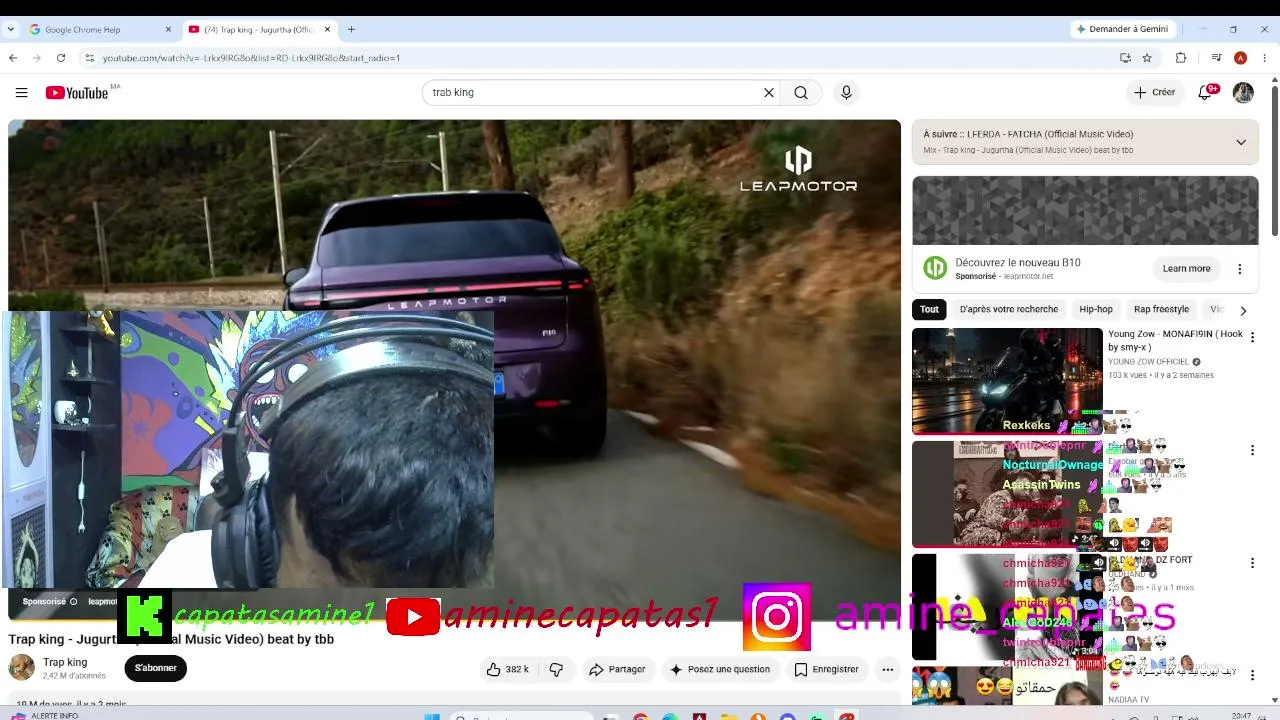Click the Partager share button

(x=618, y=669)
